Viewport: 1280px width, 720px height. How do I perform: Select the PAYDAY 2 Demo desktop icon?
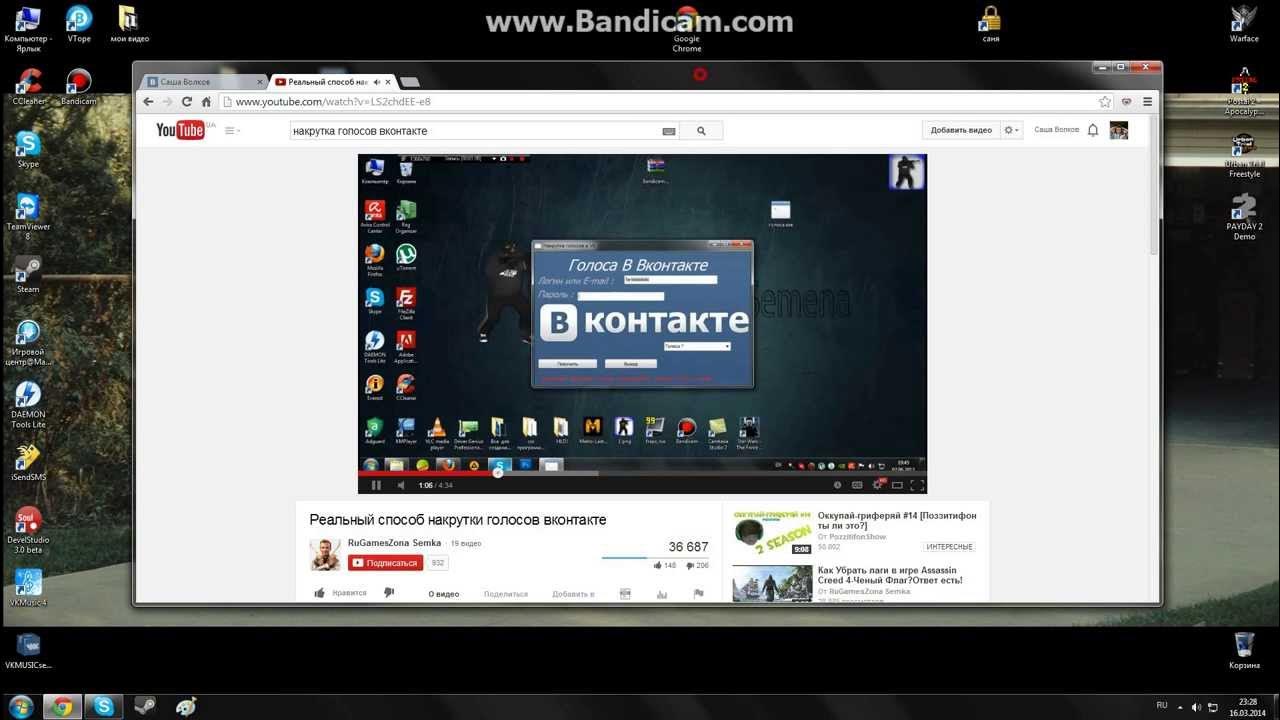pos(1244,217)
